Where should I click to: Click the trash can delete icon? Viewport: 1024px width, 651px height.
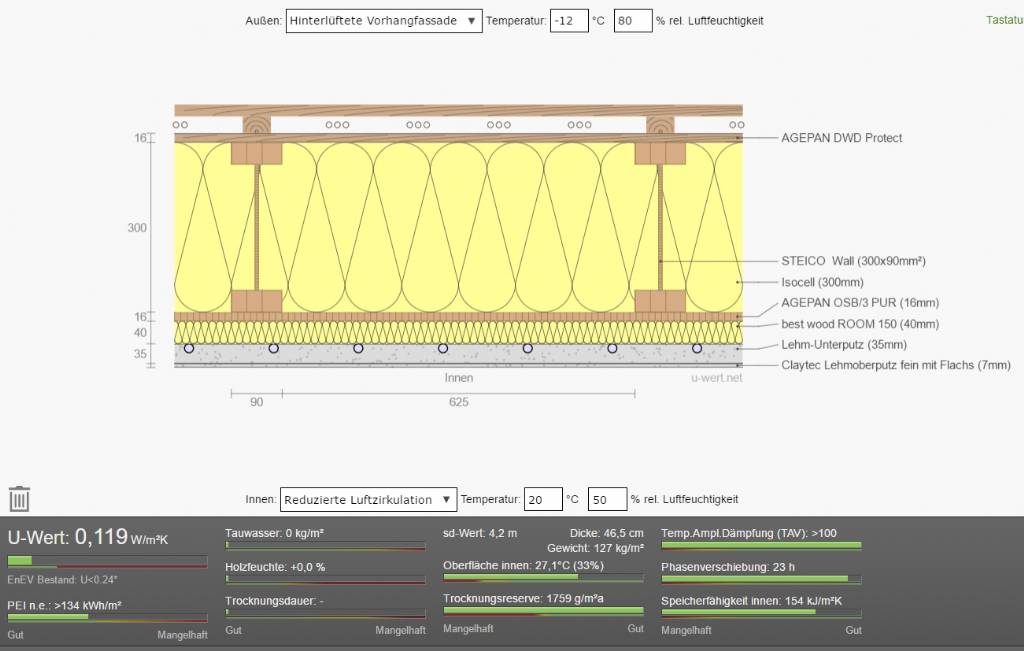tap(19, 499)
